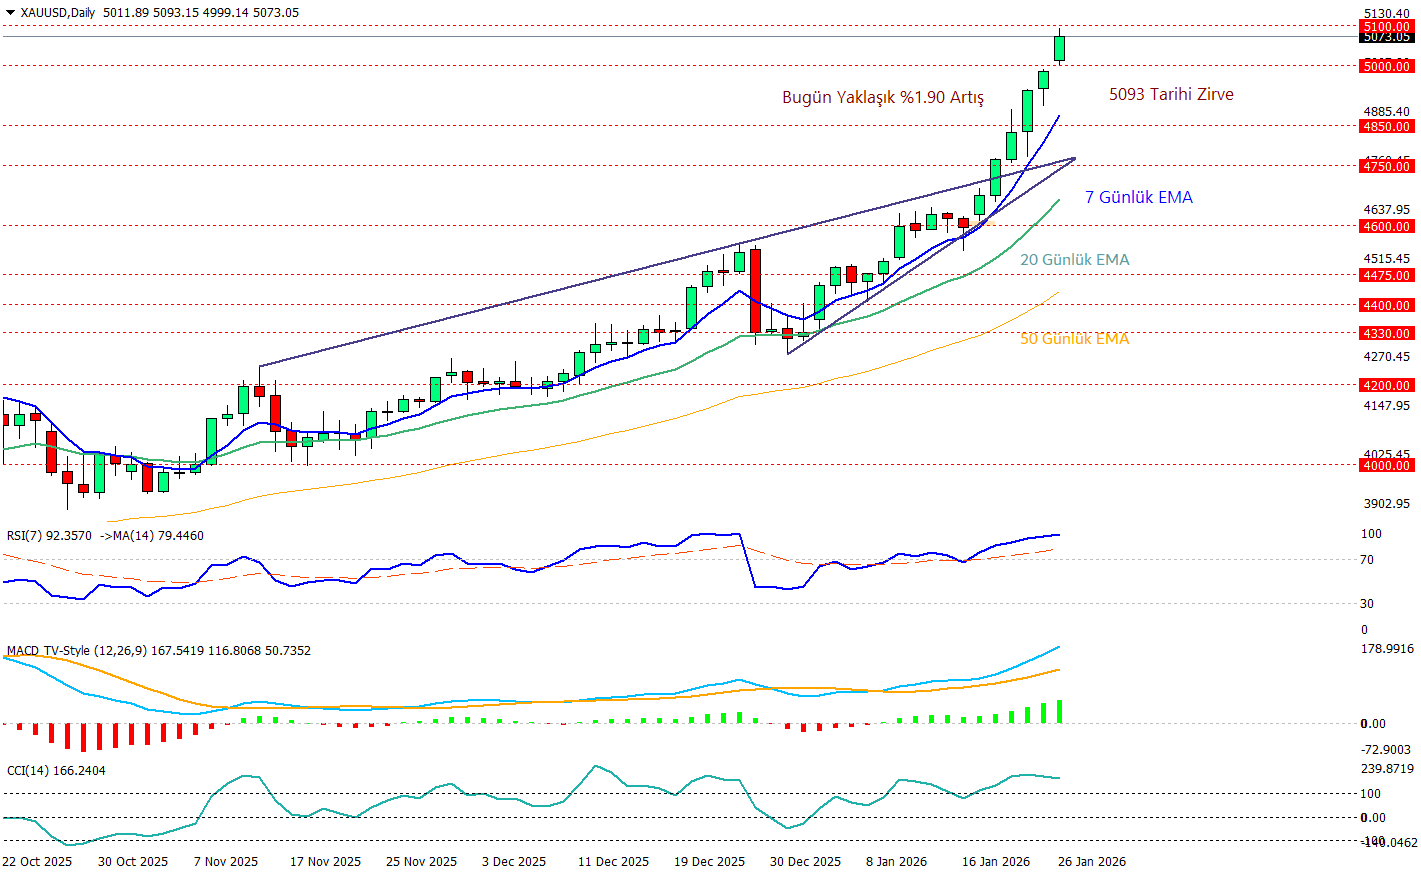Click the 'Bugün Yaklaşık %1.90 Artış' text label
1421x874 pixels.
[x=882, y=97]
